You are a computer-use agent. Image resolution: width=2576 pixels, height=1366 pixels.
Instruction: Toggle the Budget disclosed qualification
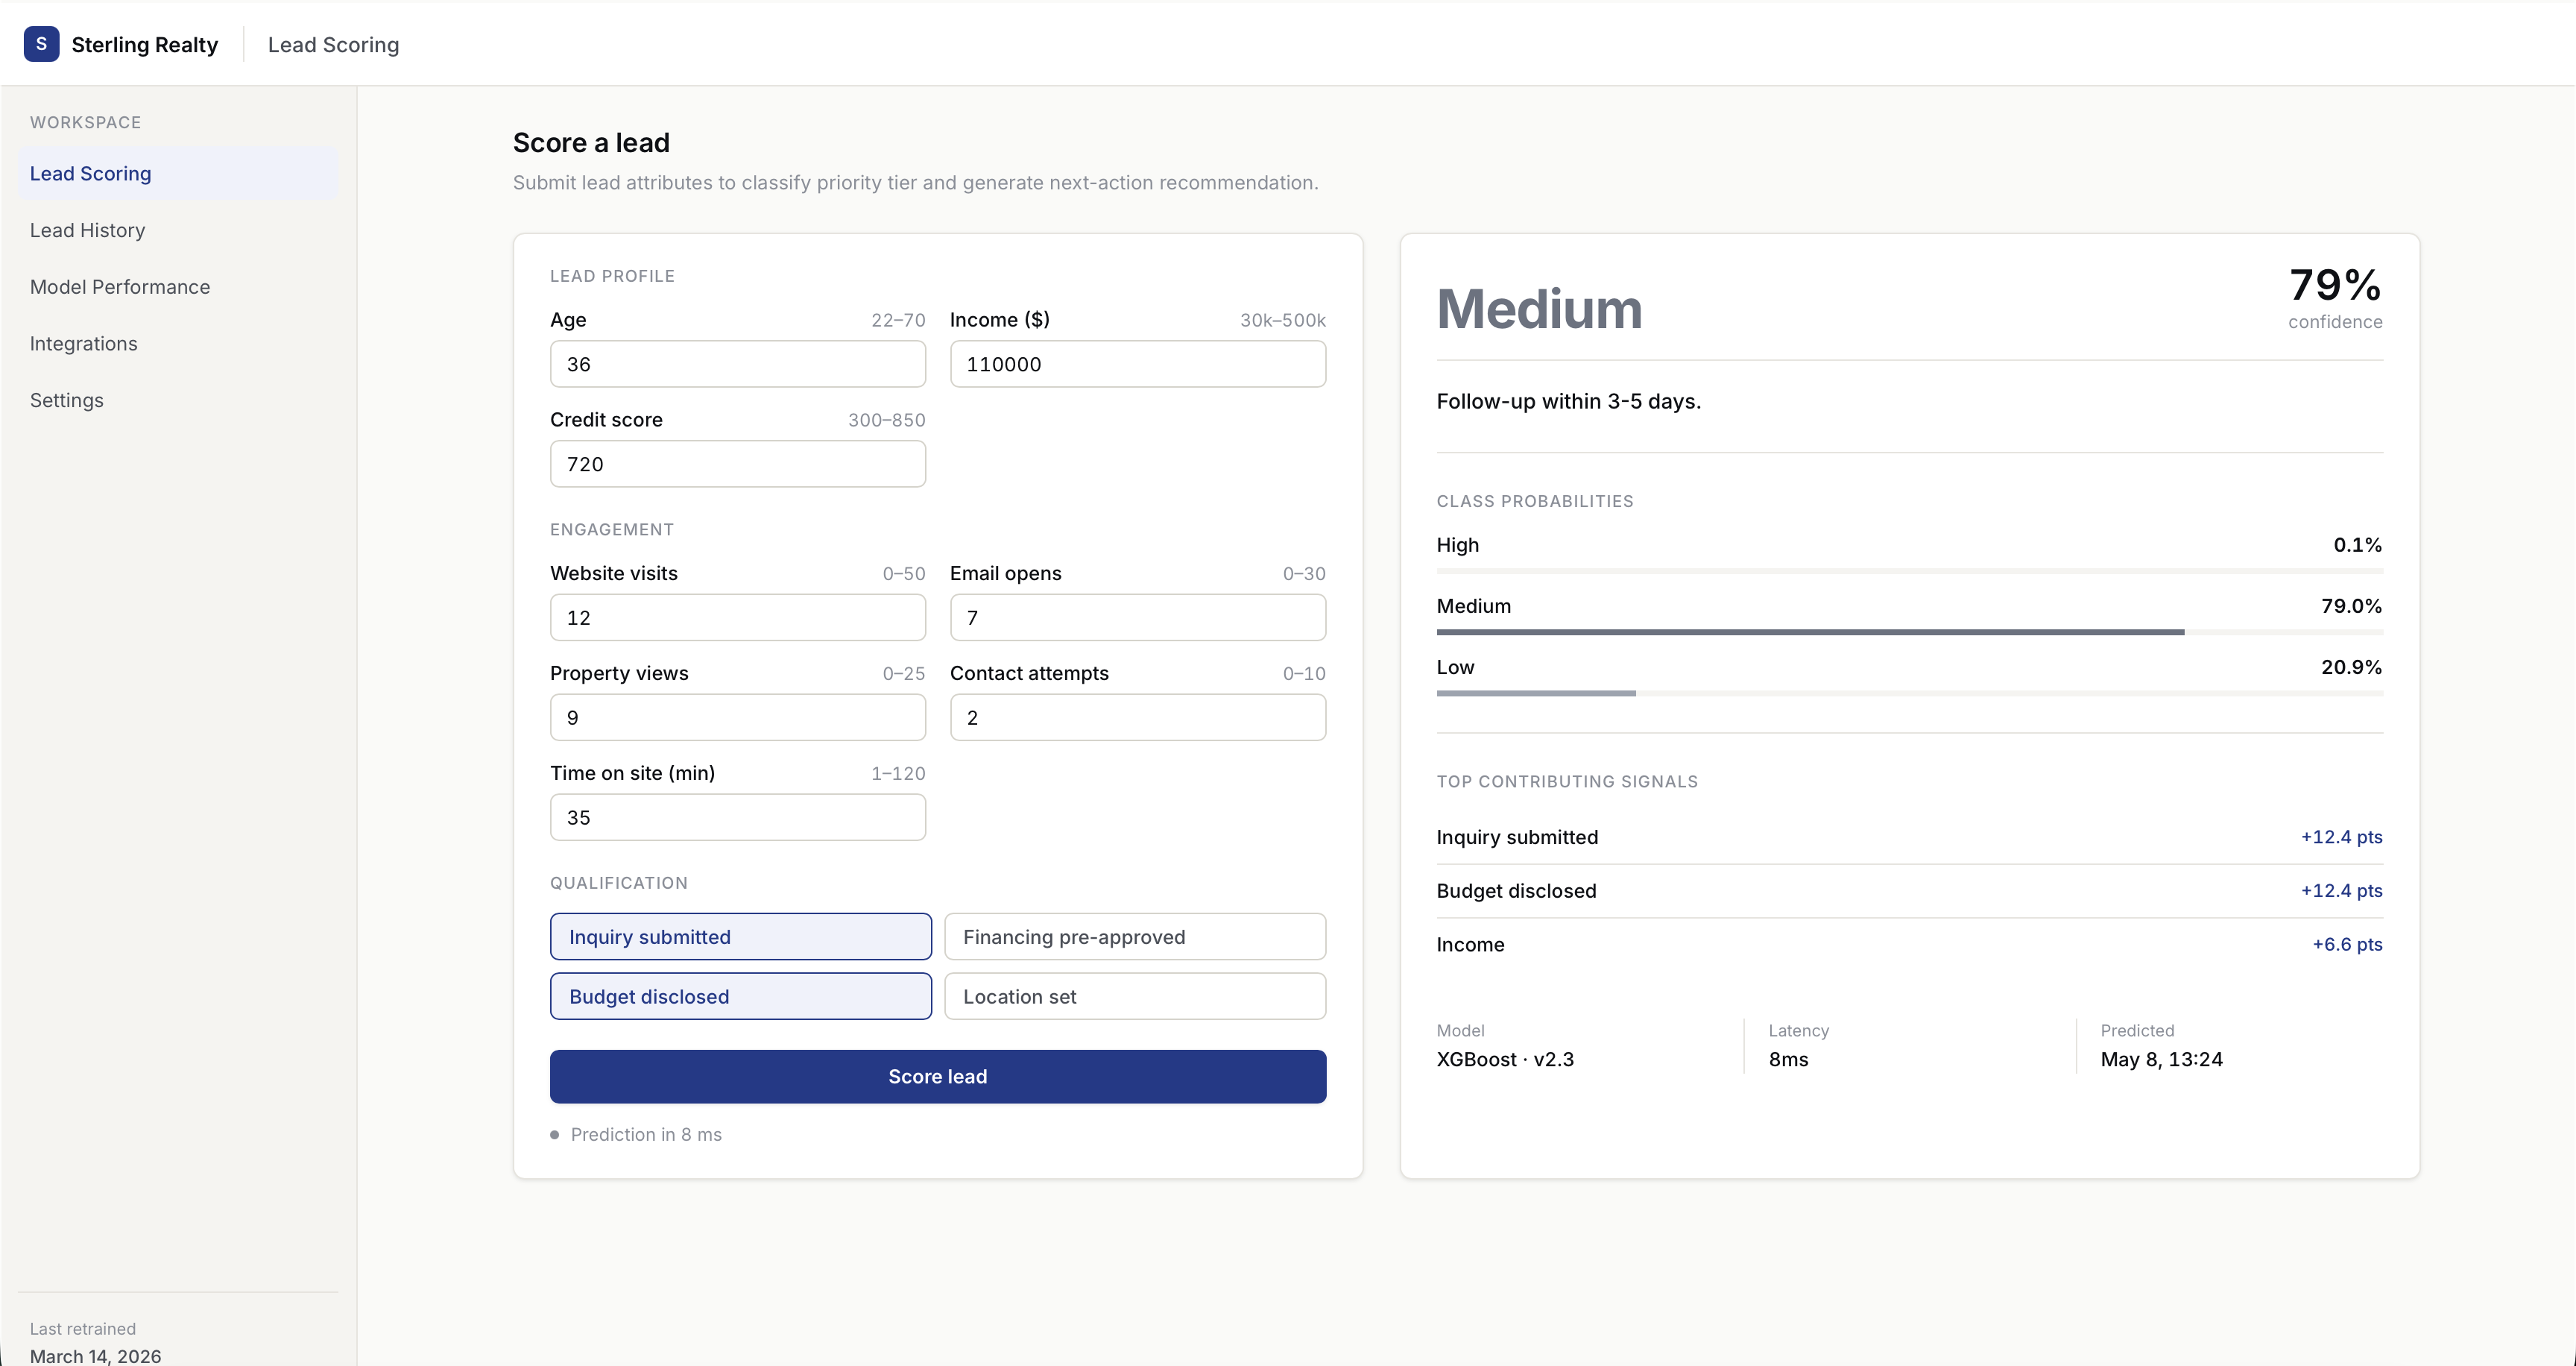[x=740, y=997]
